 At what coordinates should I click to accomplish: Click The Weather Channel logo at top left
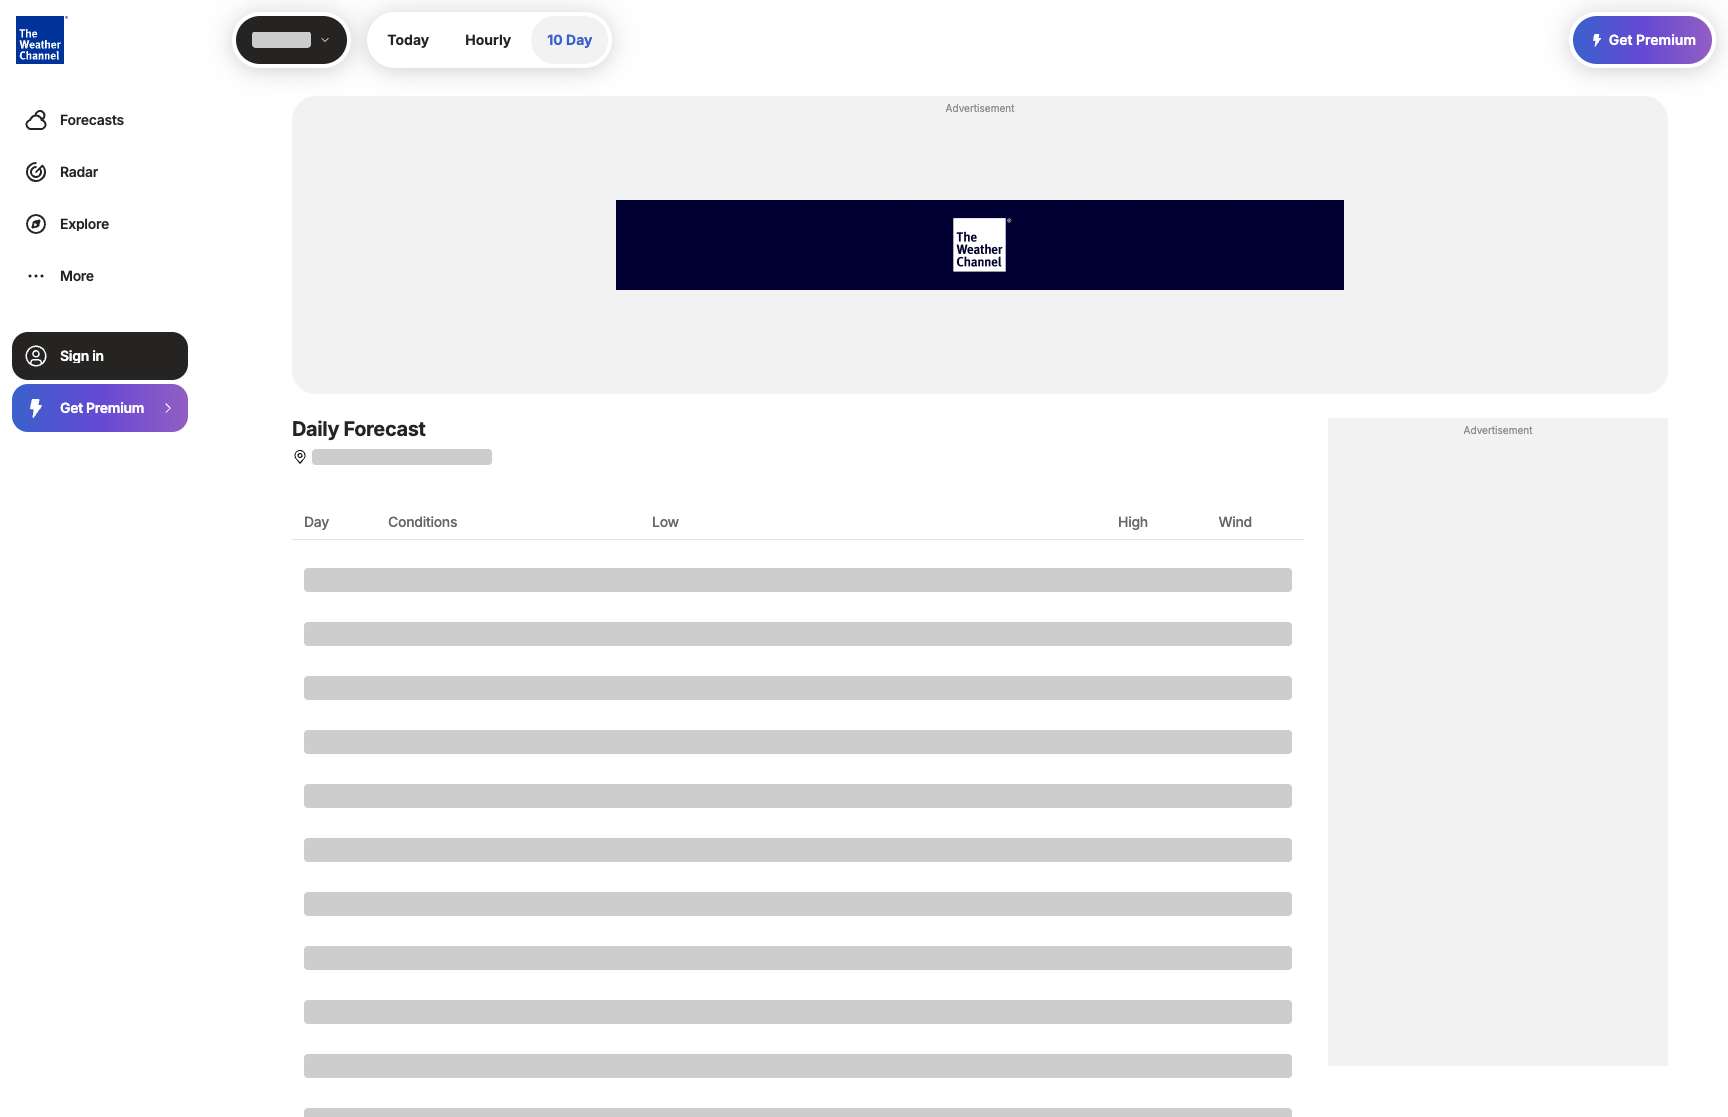click(40, 40)
